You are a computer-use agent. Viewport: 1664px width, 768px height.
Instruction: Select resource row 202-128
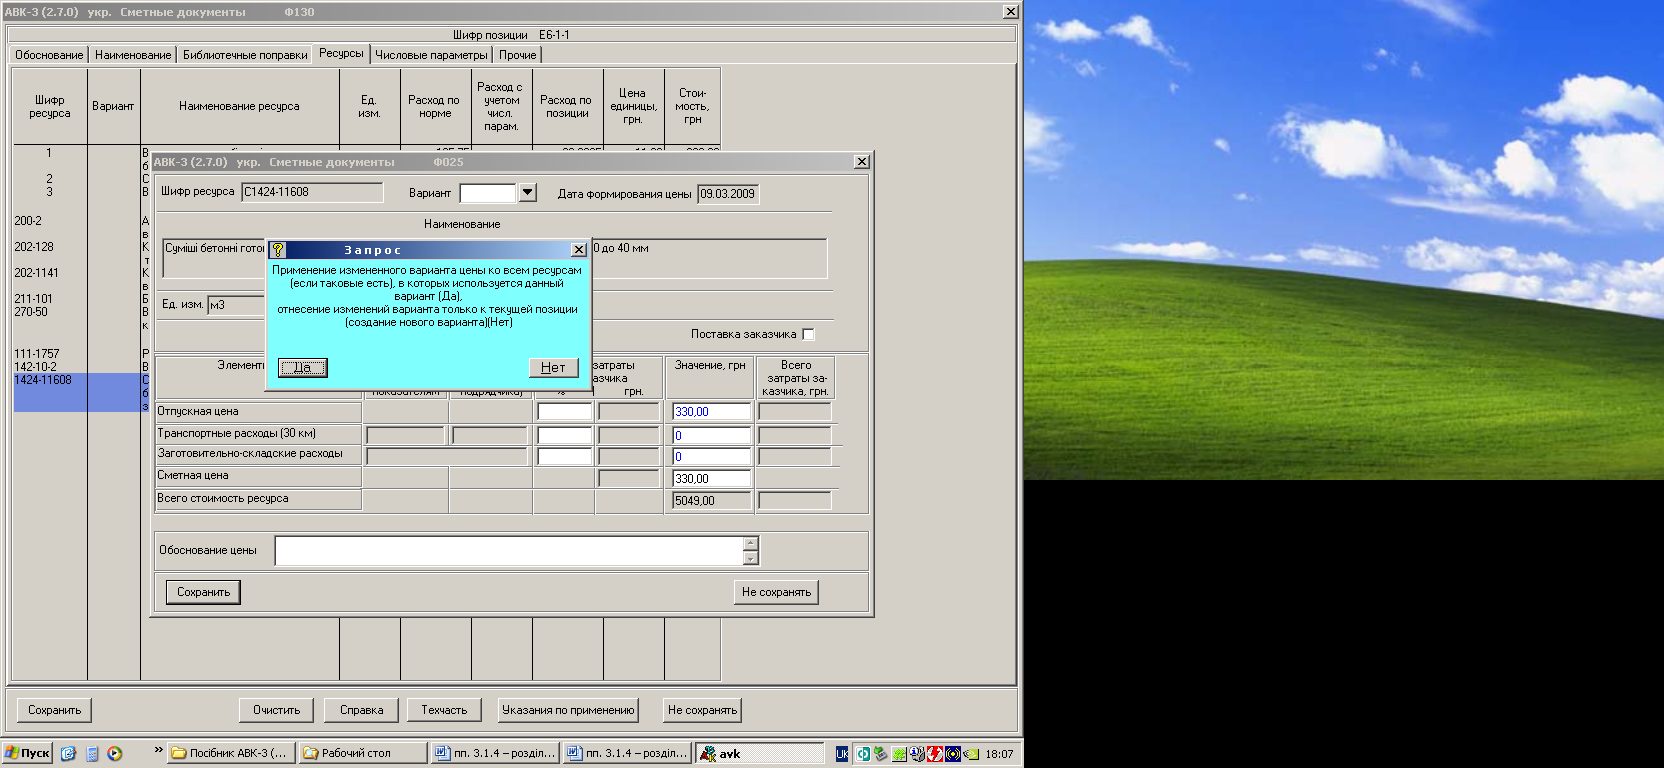point(34,247)
